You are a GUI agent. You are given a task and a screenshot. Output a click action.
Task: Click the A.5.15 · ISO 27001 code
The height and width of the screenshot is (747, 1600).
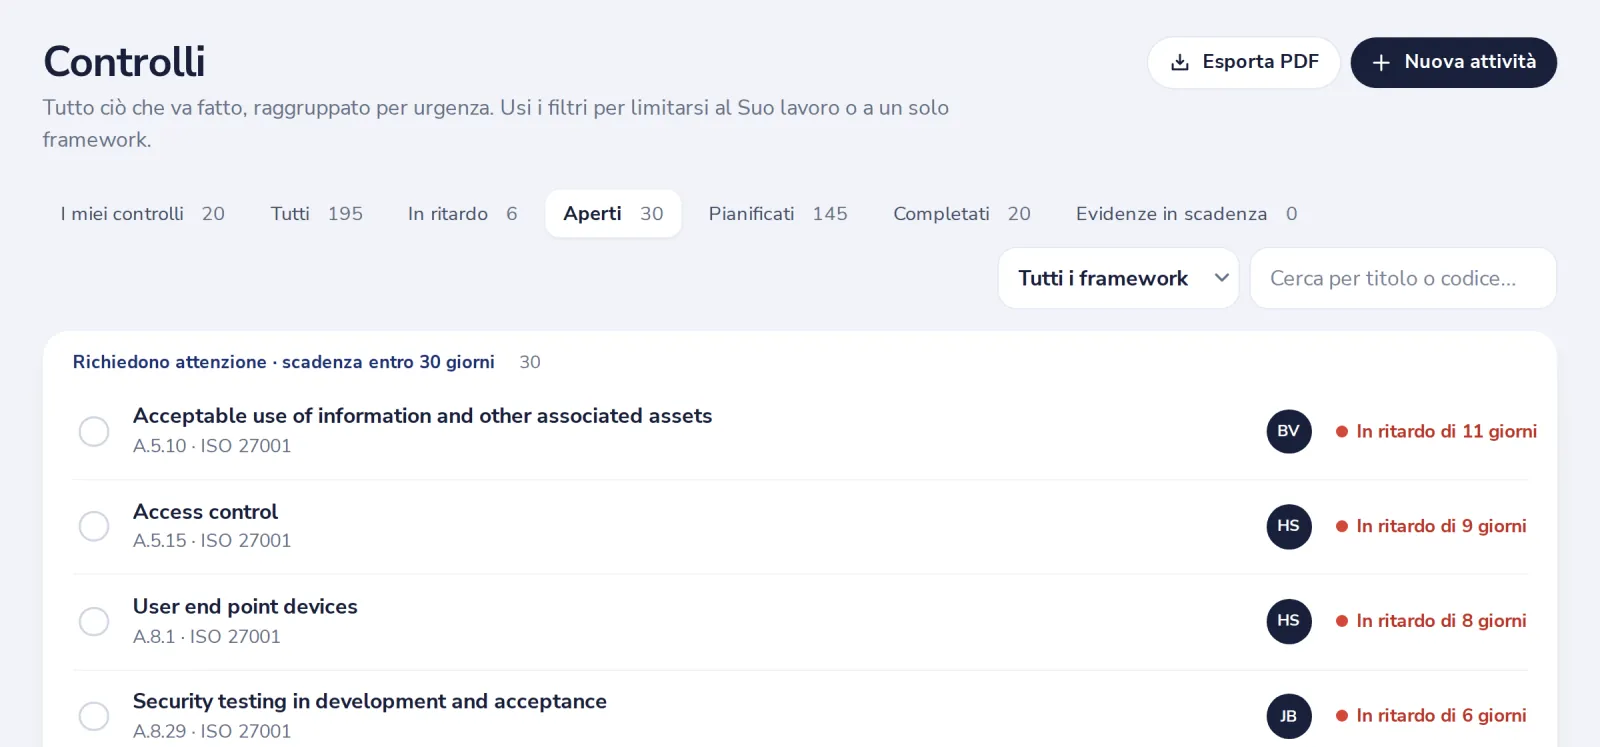[x=212, y=541]
